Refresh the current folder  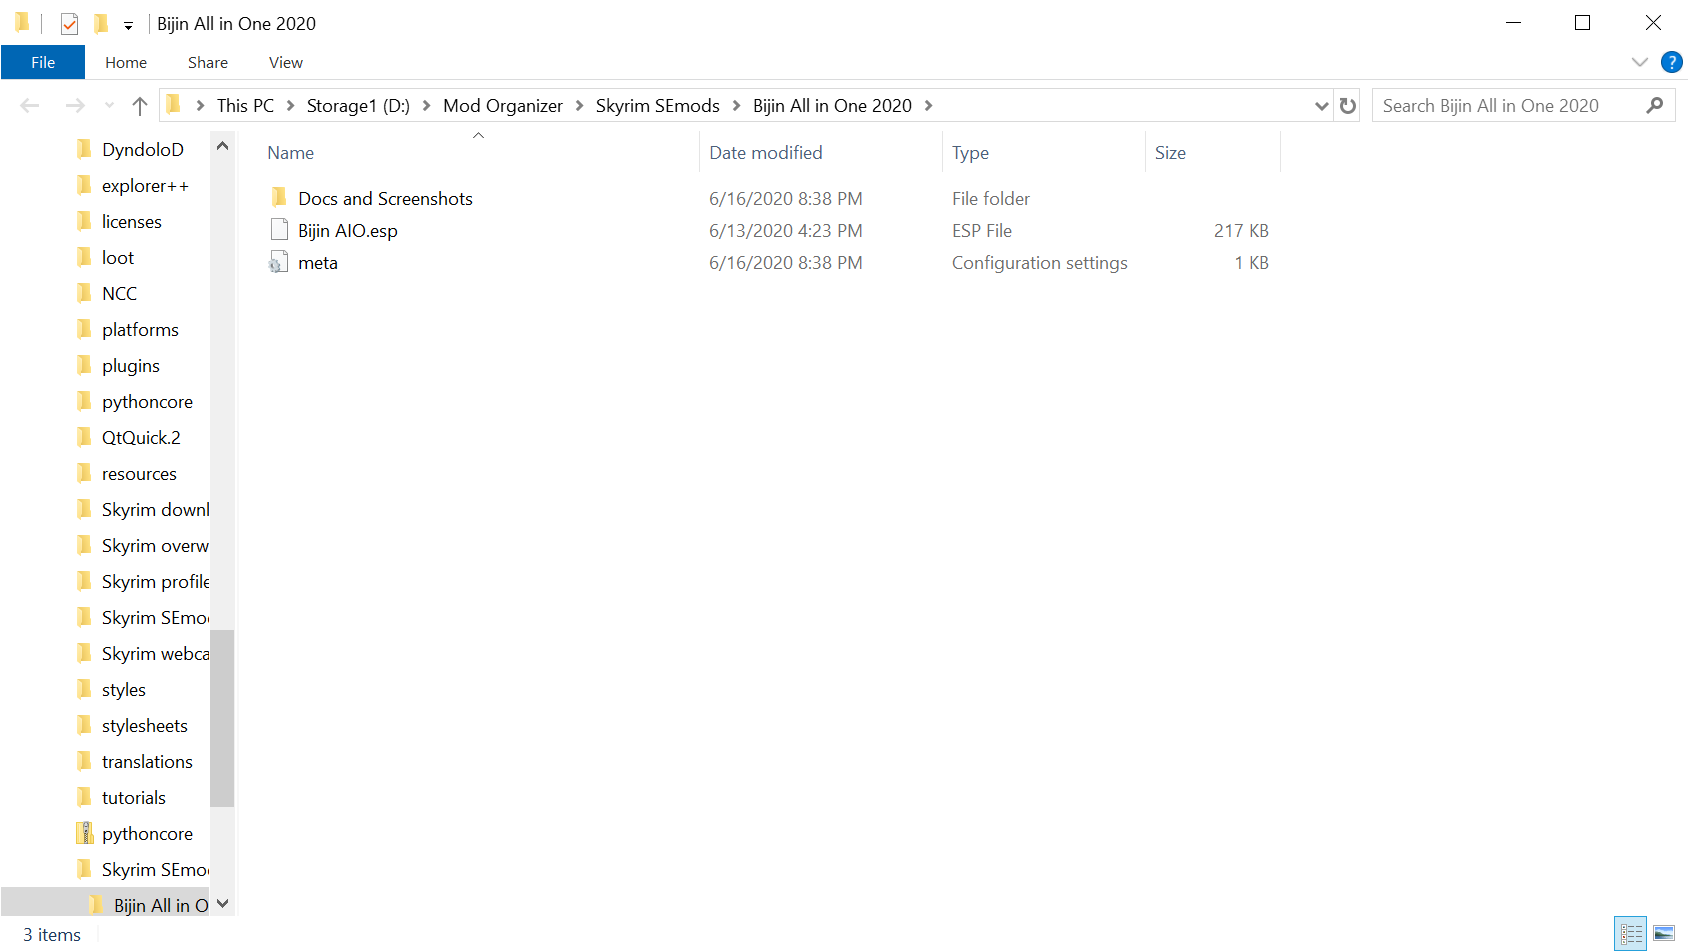(1348, 105)
